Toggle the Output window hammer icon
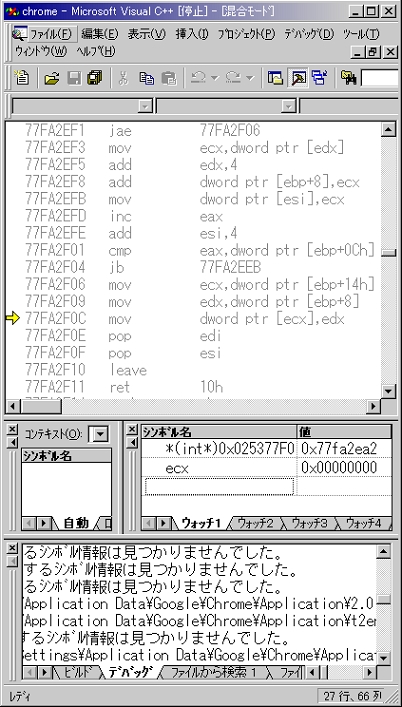 (x=298, y=78)
